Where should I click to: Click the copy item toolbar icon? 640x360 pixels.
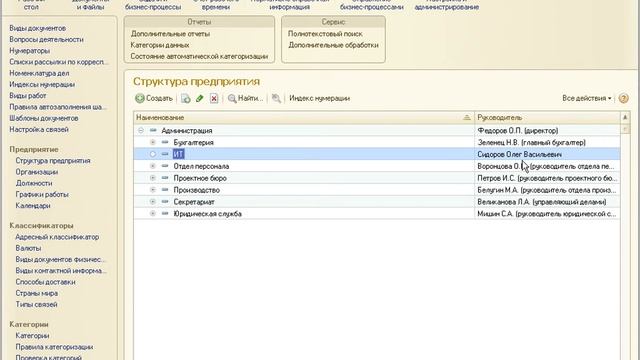click(186, 98)
